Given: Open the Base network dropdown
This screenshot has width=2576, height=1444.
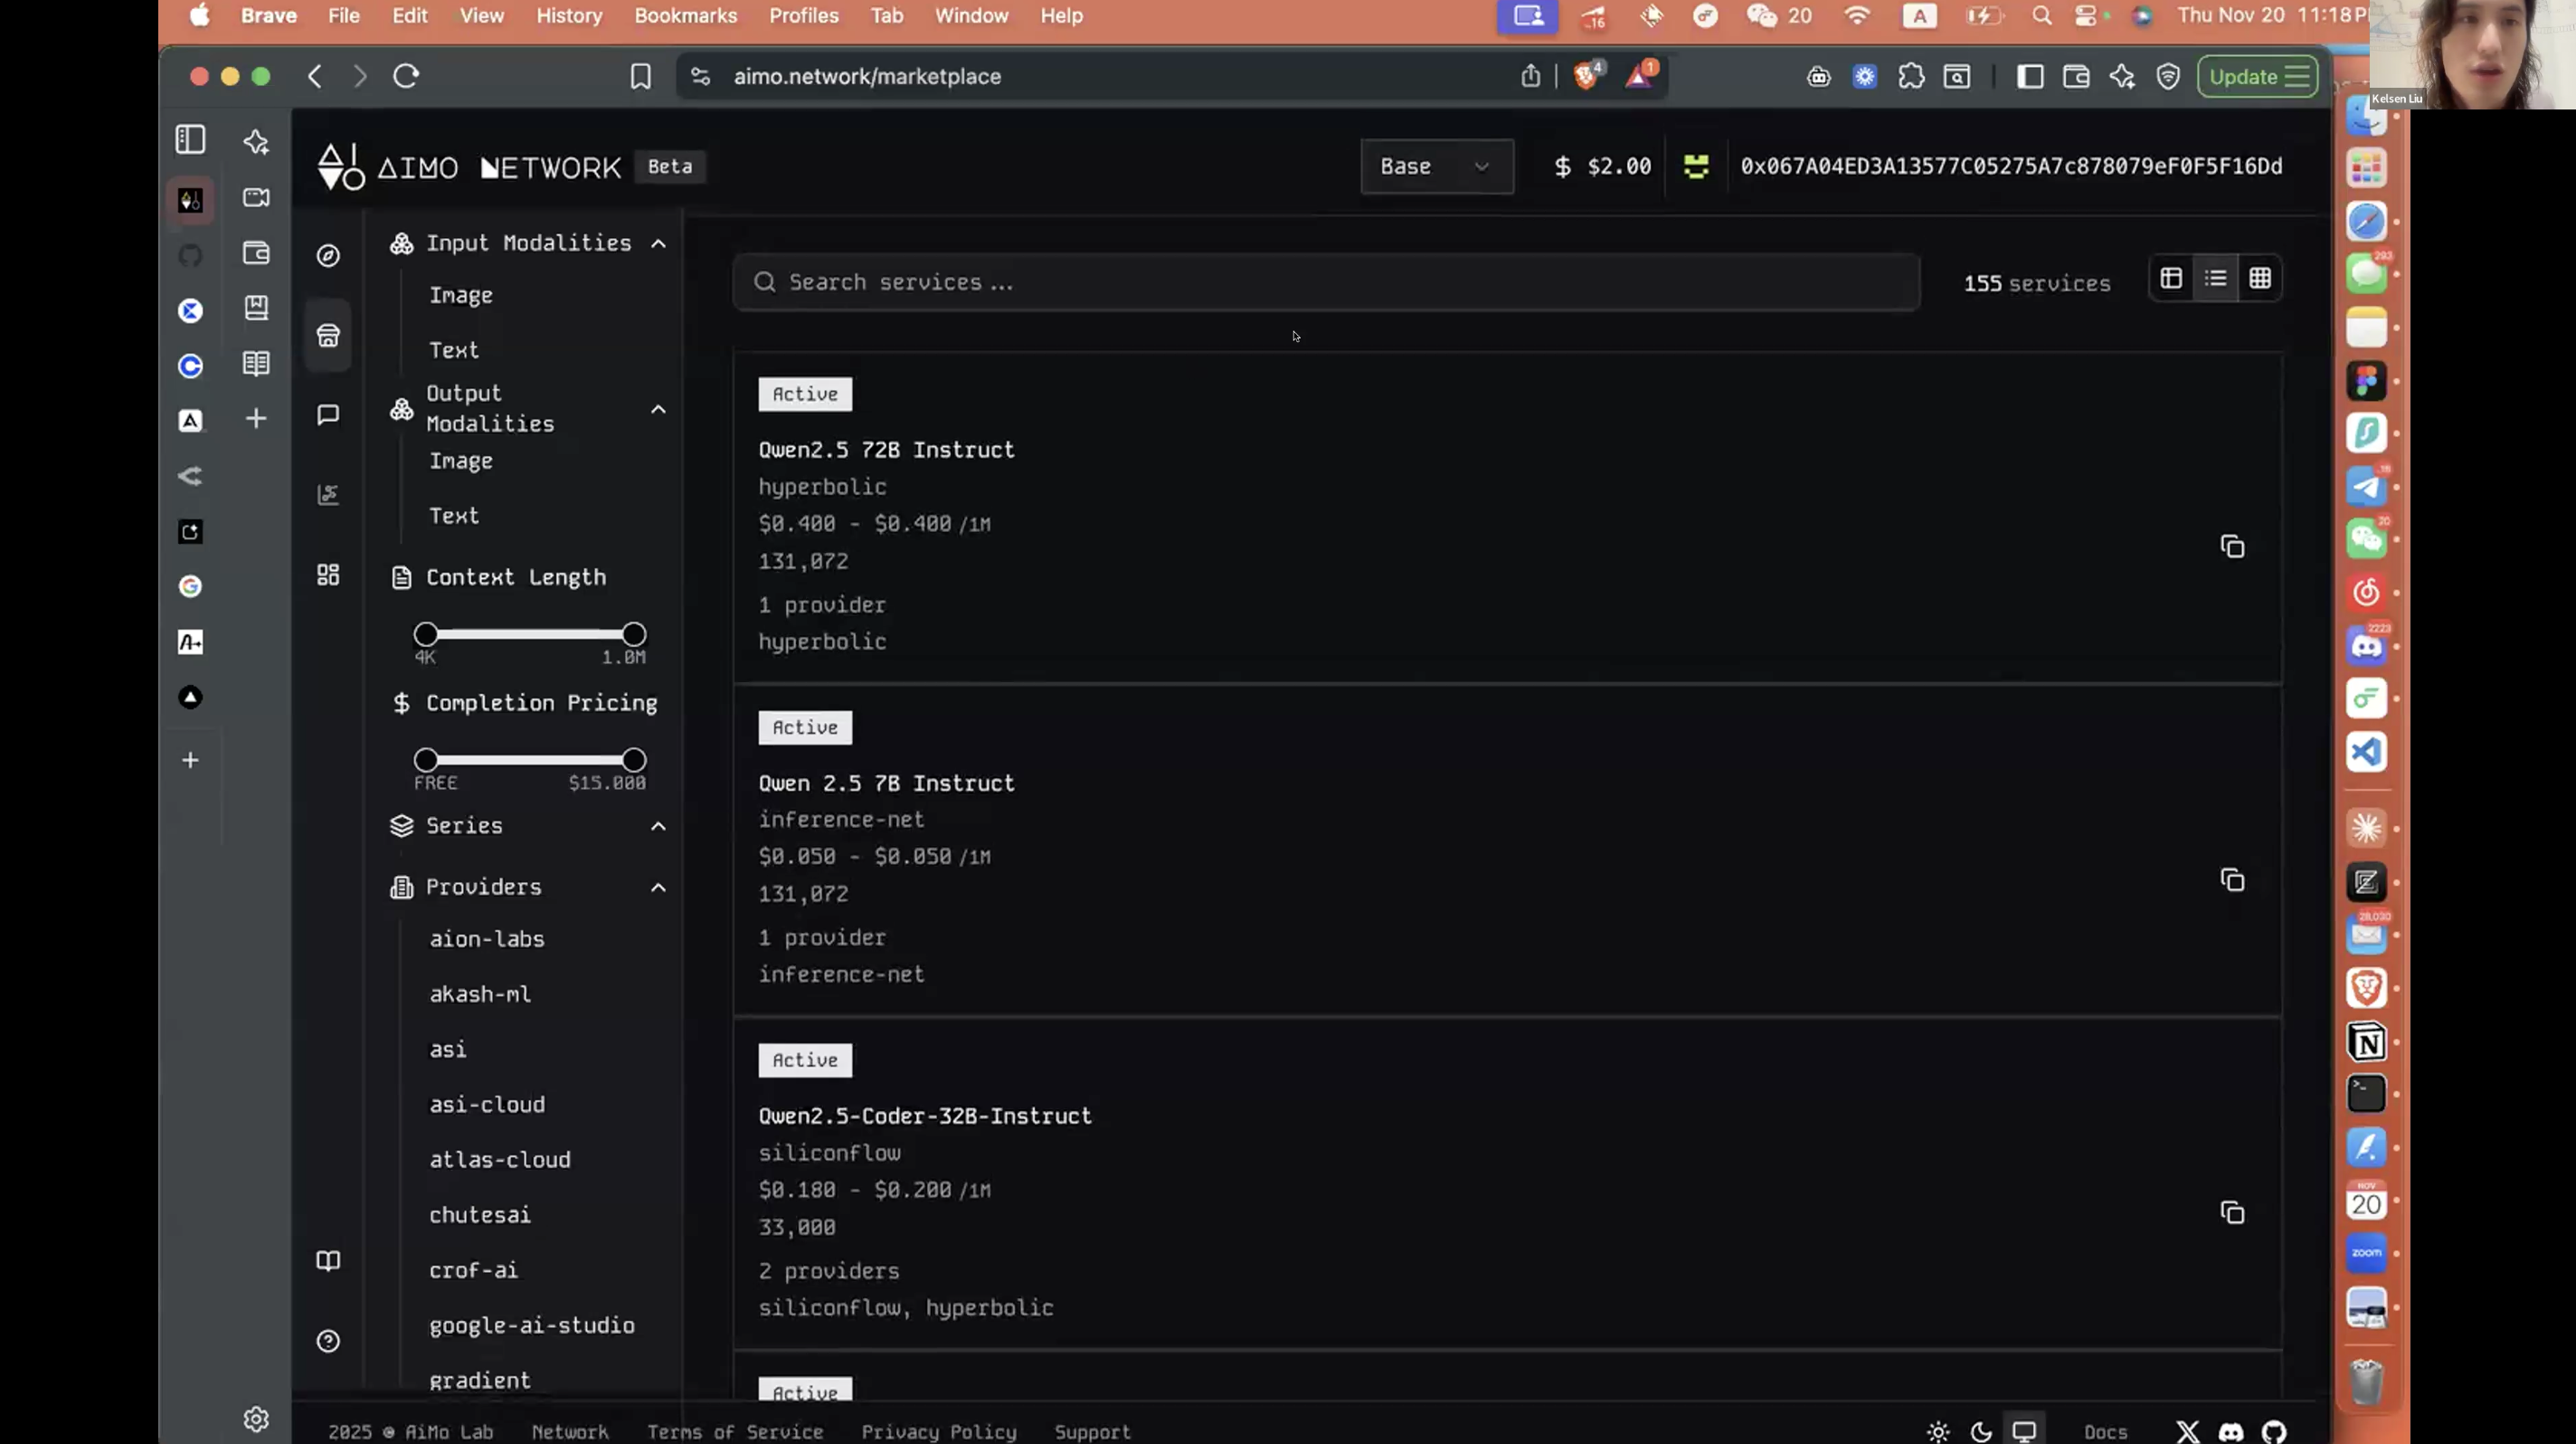Looking at the screenshot, I should (1436, 166).
